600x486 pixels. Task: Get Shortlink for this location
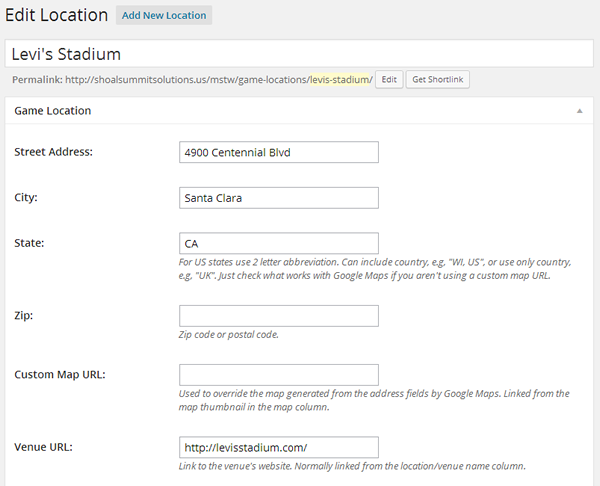coord(437,80)
